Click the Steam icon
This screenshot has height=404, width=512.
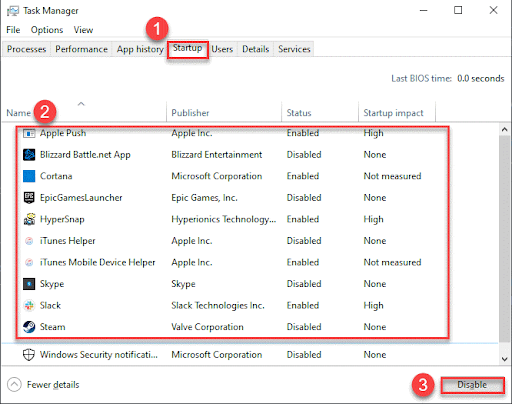click(29, 327)
